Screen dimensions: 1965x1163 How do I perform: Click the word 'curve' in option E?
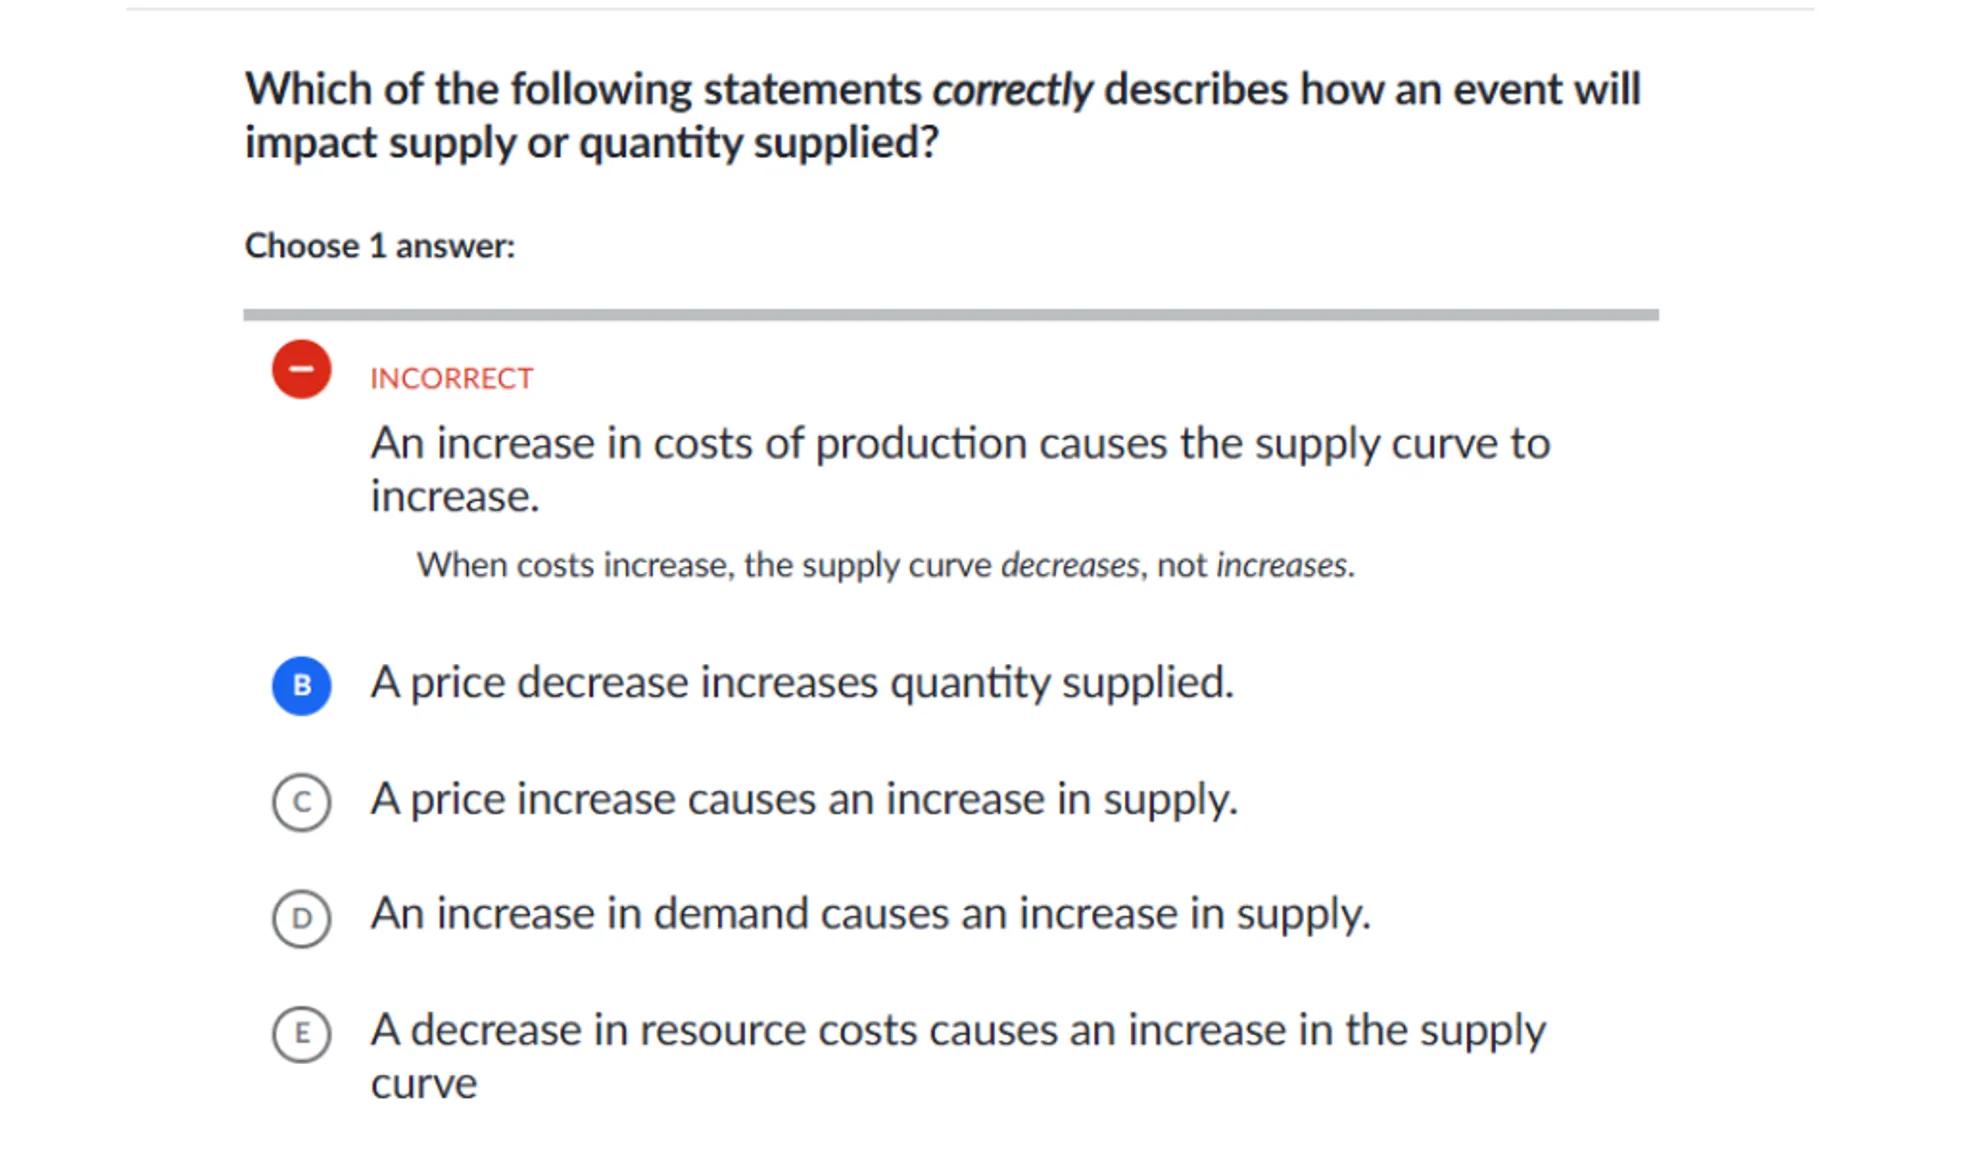point(423,1084)
